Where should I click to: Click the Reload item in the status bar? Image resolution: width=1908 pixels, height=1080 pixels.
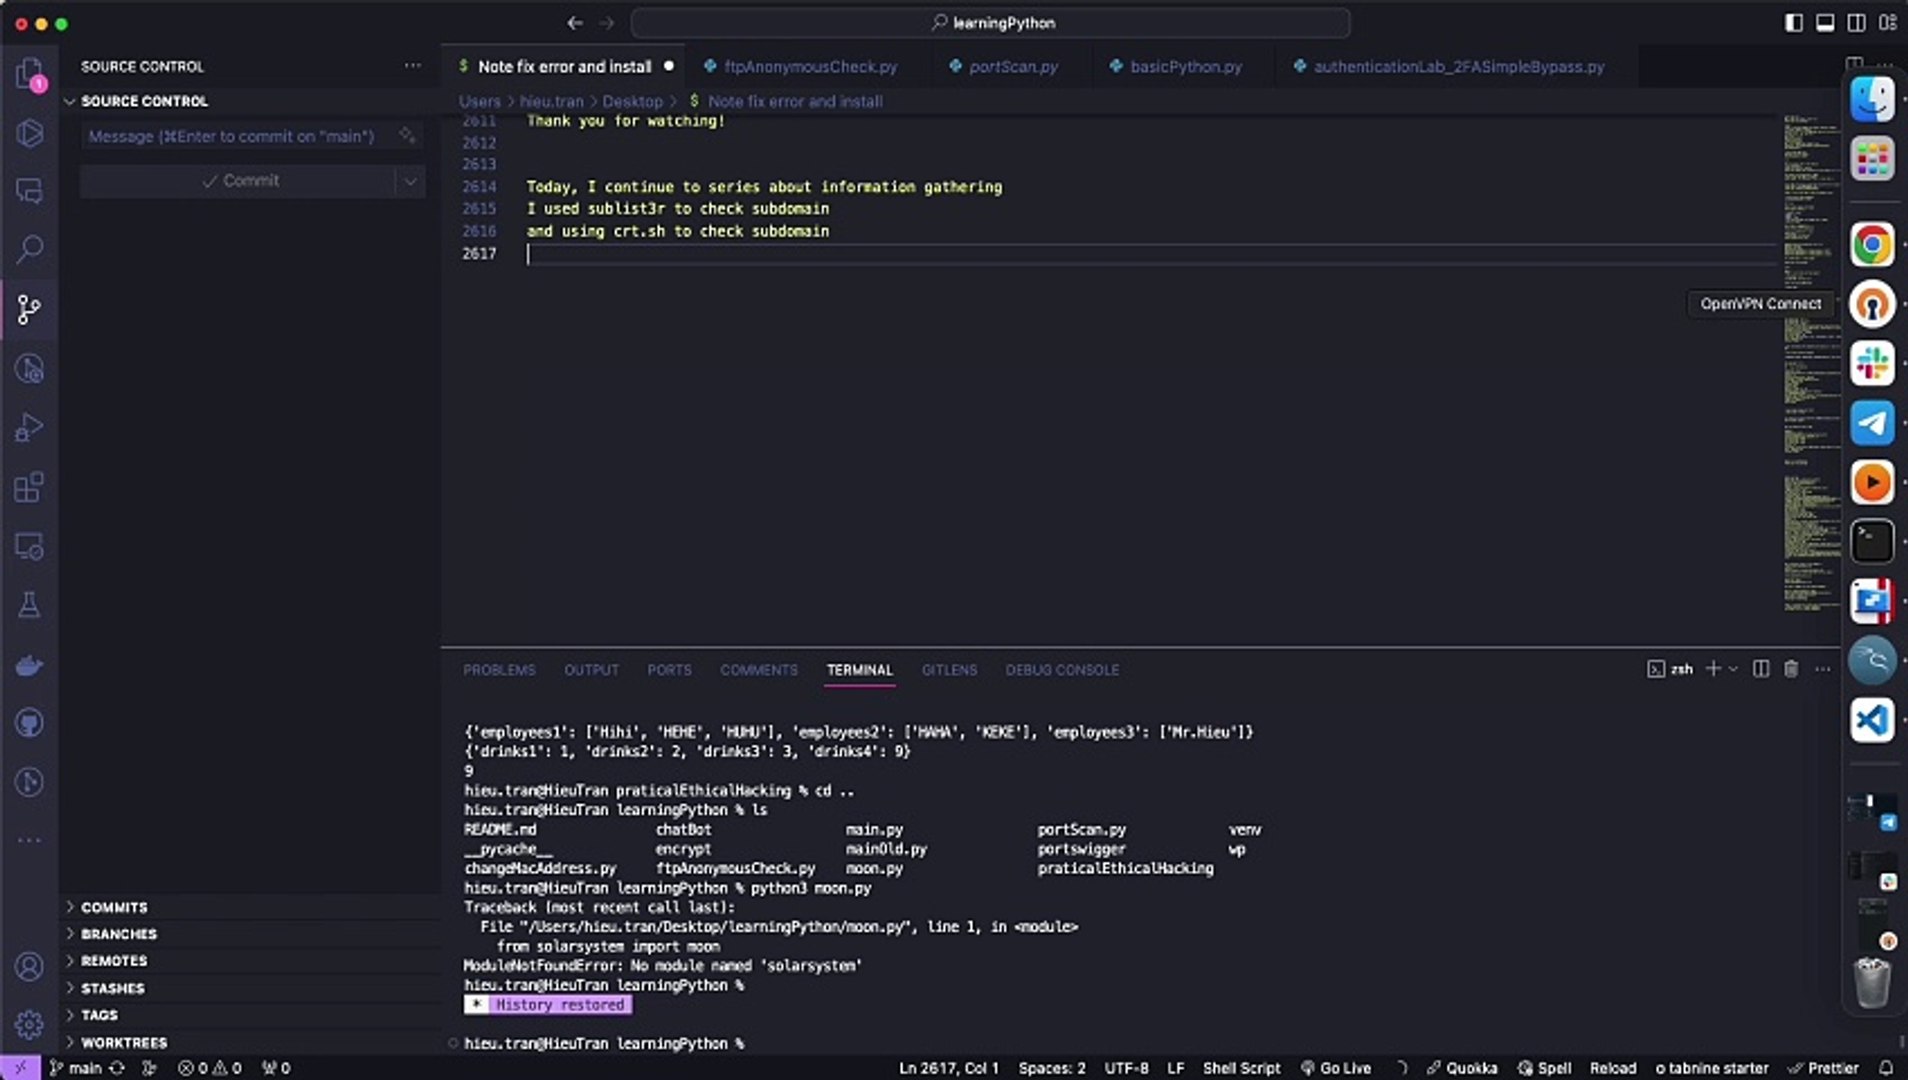pos(1614,1067)
